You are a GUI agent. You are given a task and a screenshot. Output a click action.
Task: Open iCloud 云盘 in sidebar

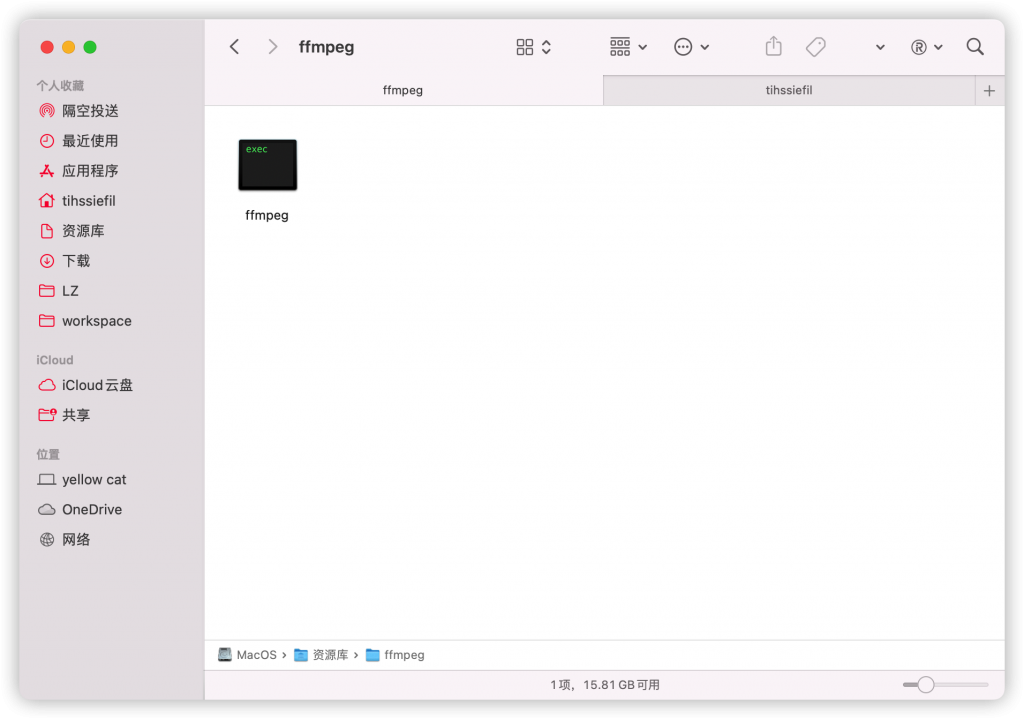pyautogui.click(x=96, y=385)
